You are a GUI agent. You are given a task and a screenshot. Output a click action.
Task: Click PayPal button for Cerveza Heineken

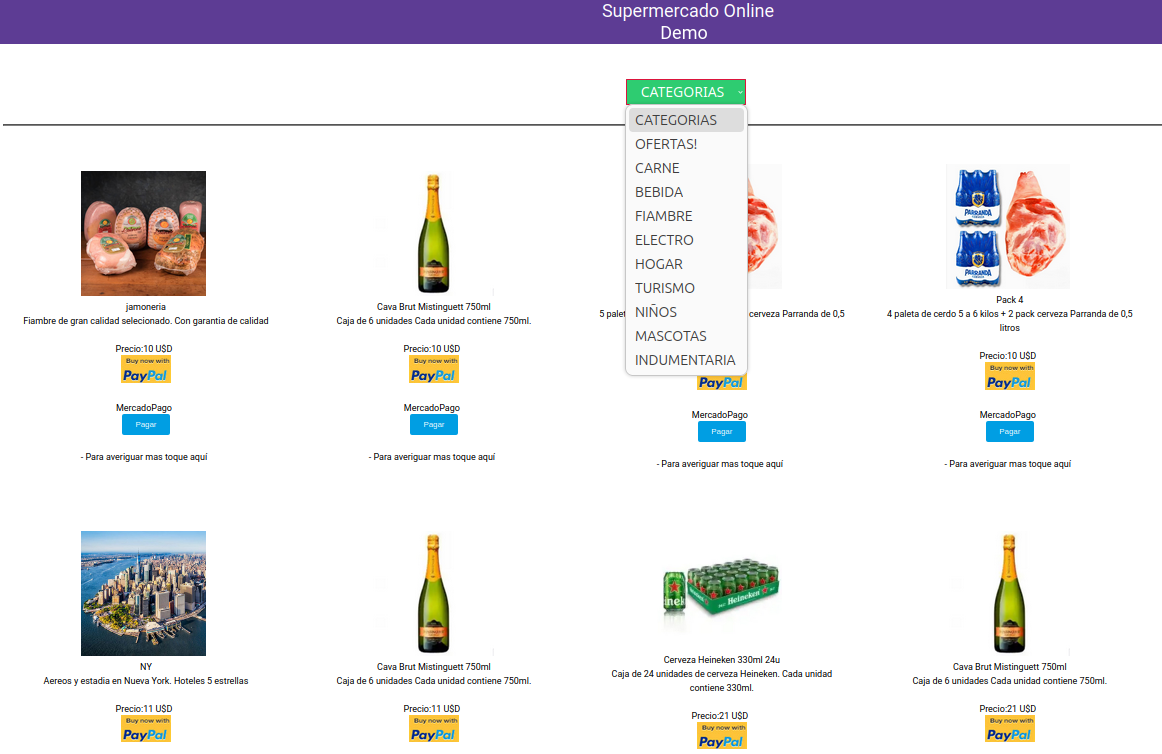(x=722, y=736)
